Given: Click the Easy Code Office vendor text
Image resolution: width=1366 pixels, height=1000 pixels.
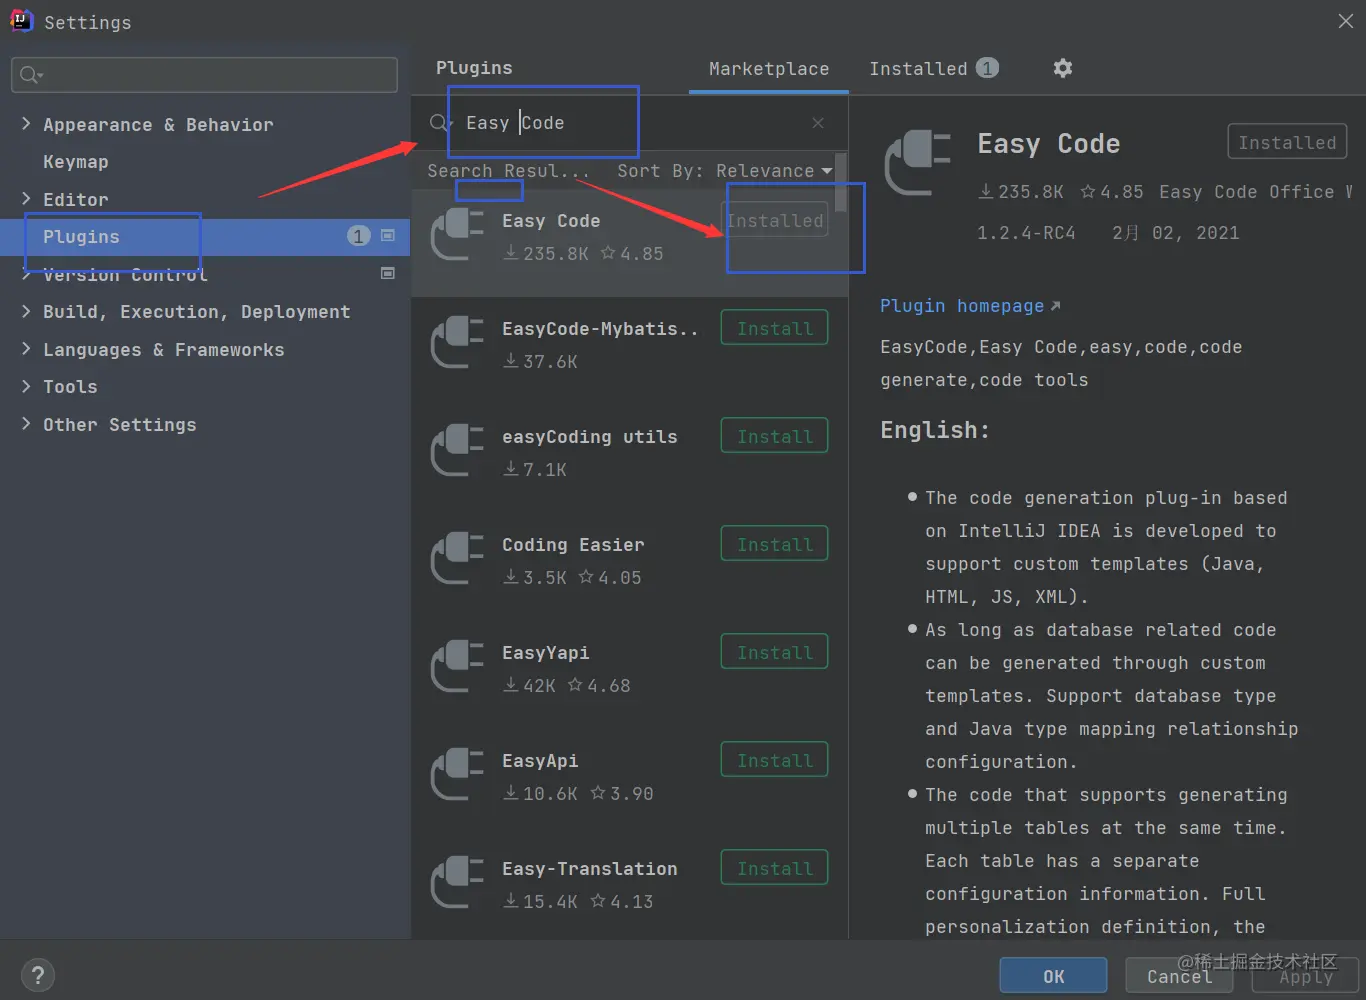Looking at the screenshot, I should 1256,192.
